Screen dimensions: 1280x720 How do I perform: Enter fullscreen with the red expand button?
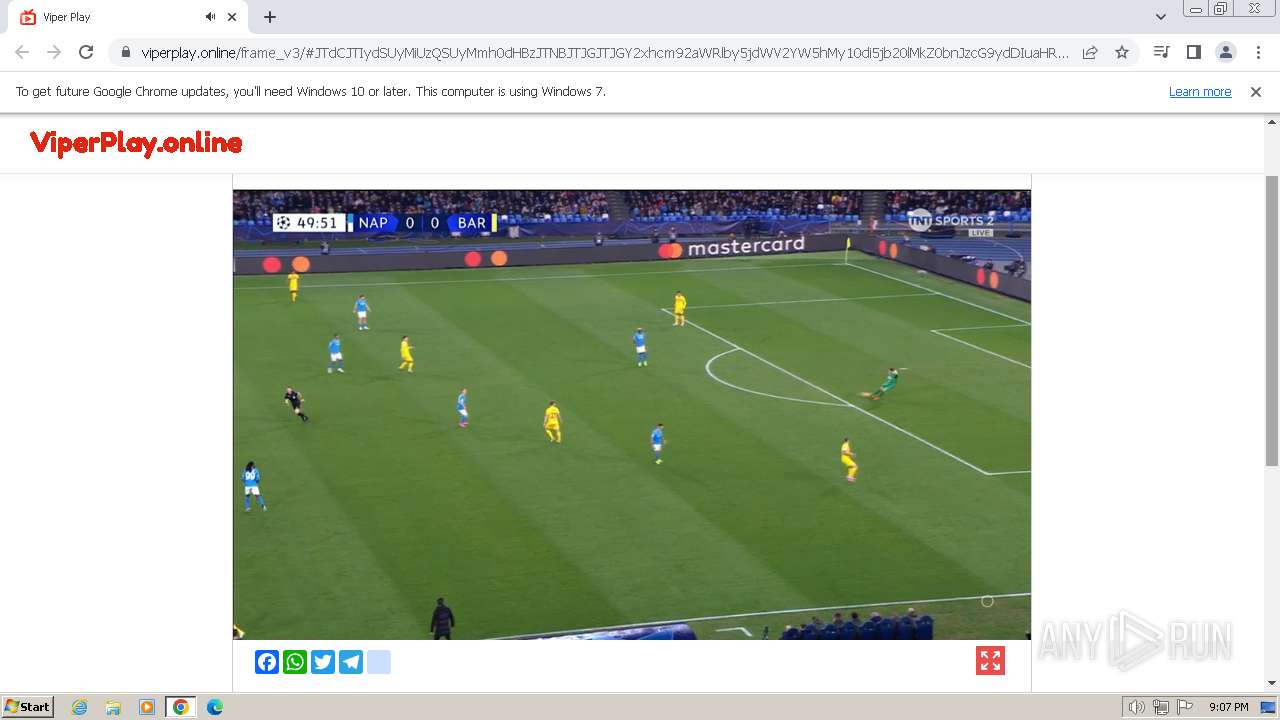(990, 661)
